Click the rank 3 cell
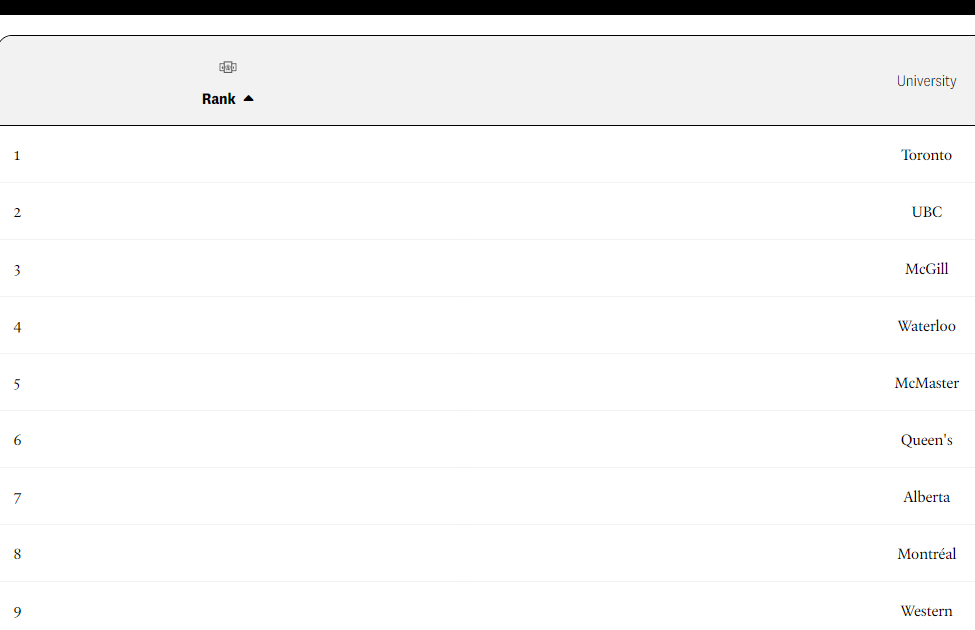Screen dimensions: 975x630 17,270
